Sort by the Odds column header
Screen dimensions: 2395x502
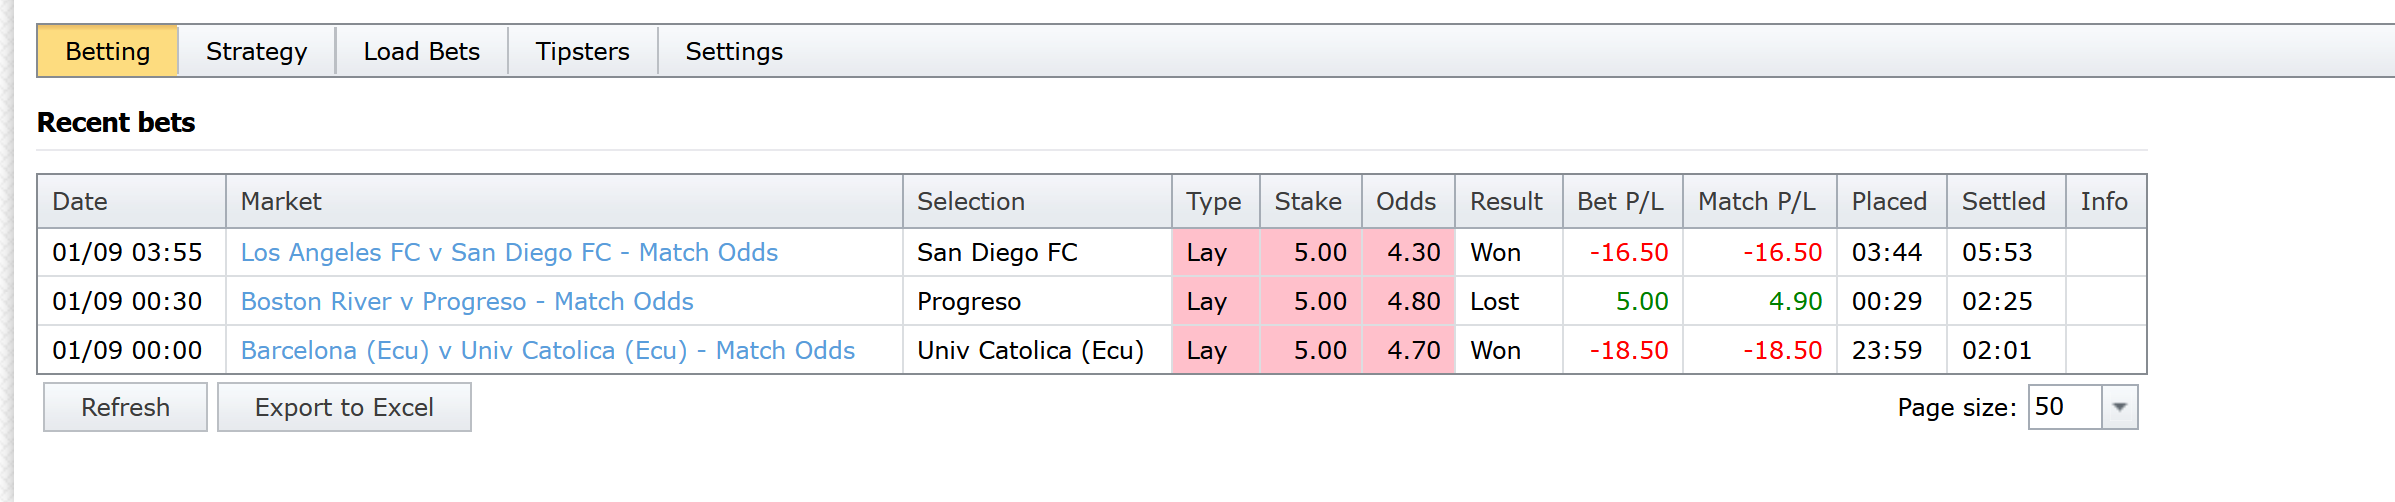click(1406, 202)
